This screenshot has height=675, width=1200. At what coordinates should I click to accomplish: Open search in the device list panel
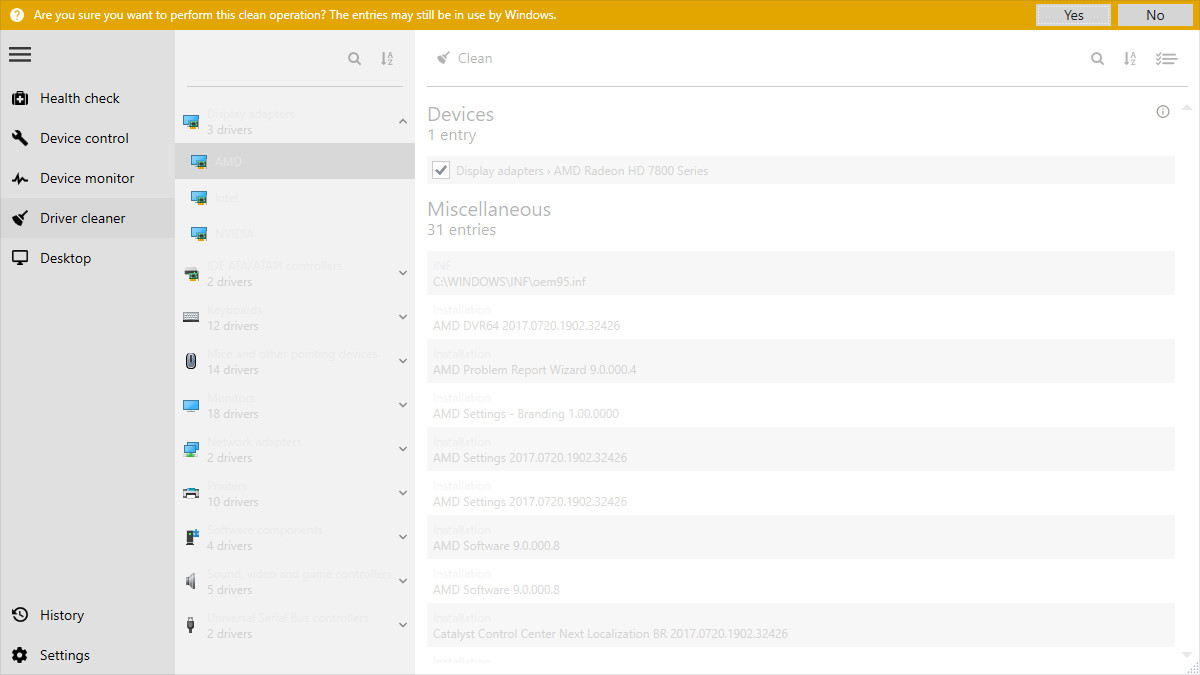click(x=354, y=58)
